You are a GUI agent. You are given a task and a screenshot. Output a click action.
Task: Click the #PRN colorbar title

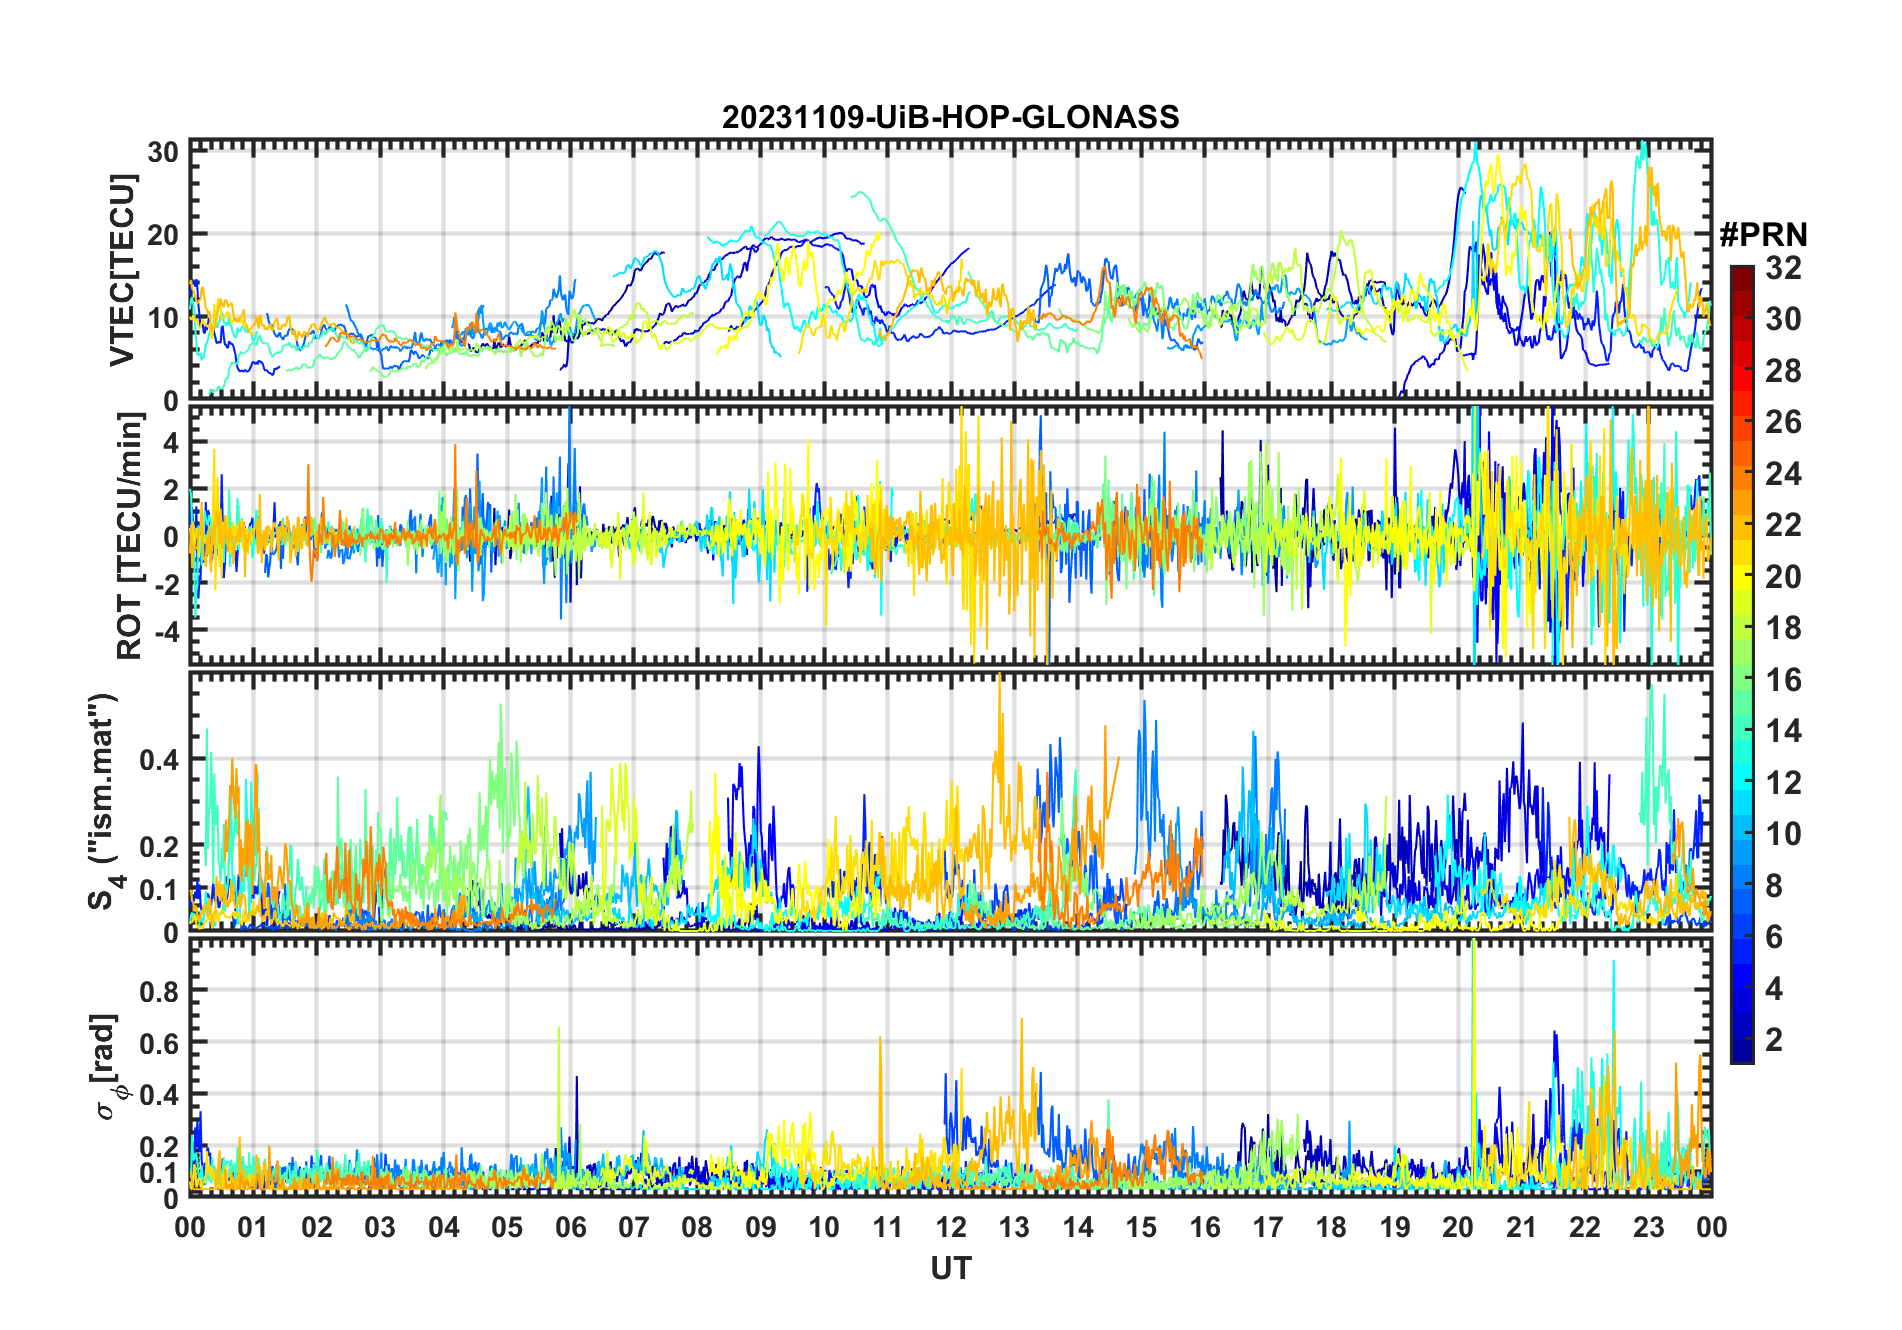[1763, 235]
